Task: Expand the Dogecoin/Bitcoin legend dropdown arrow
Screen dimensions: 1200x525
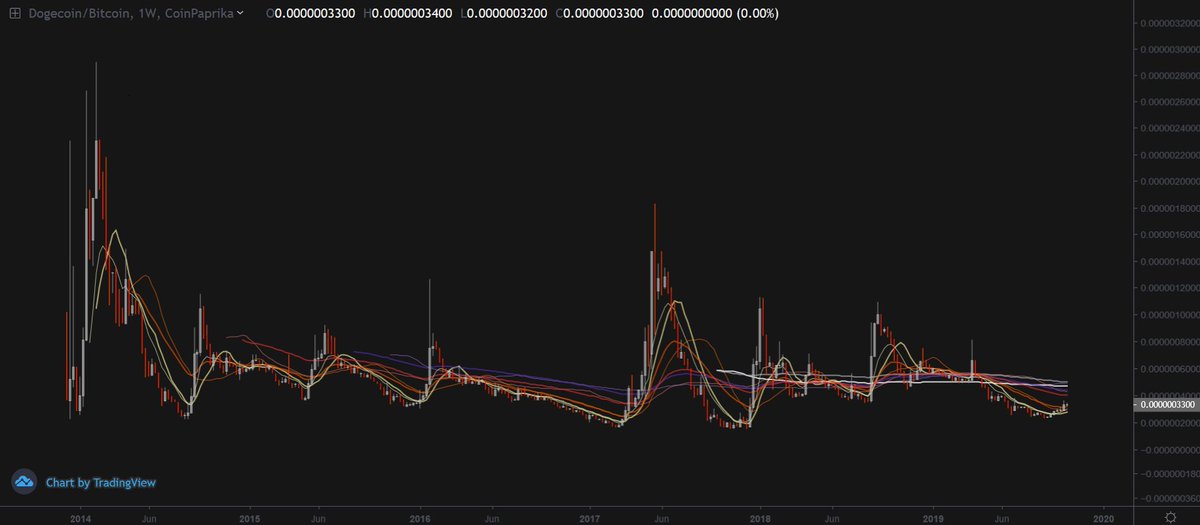Action: point(239,15)
